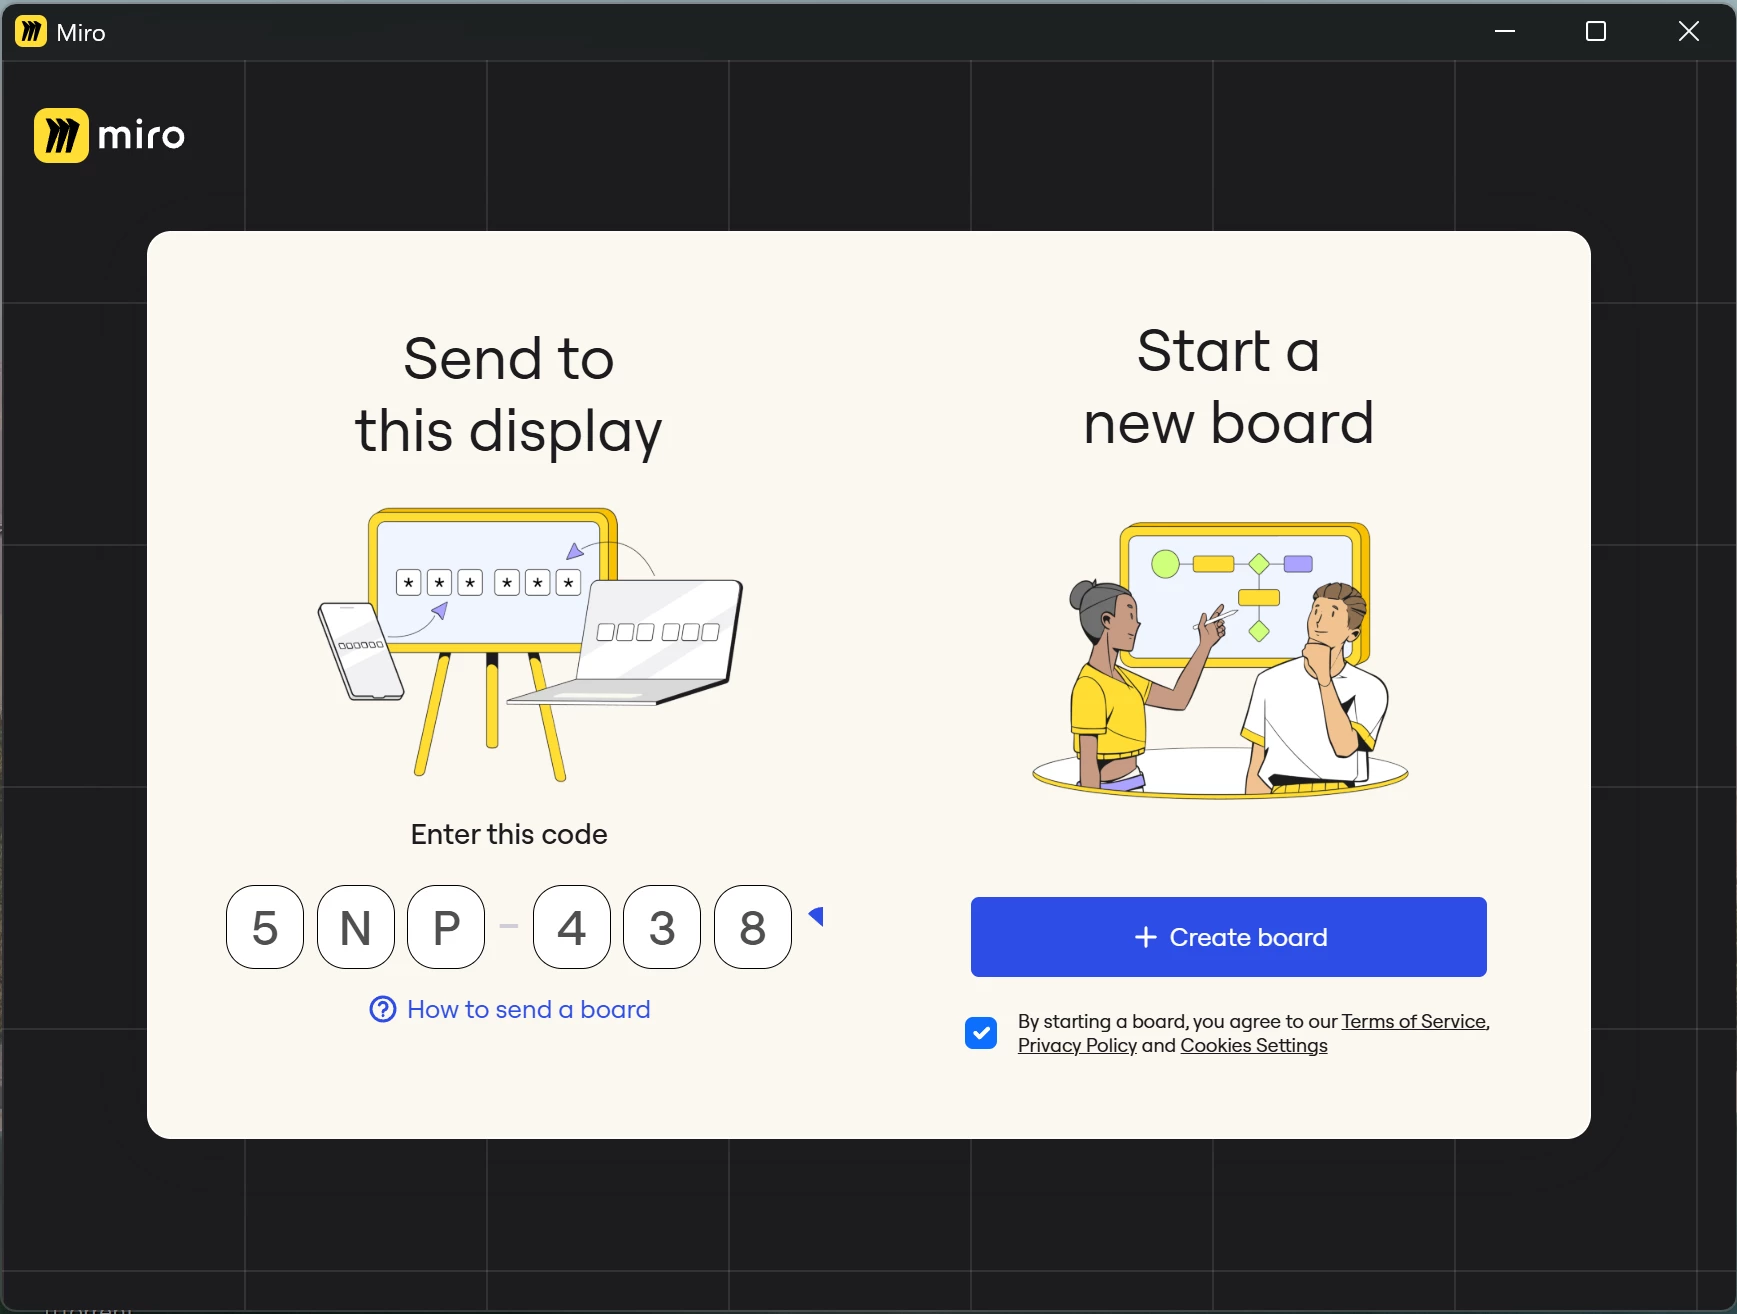Click the code character box showing P
This screenshot has width=1737, height=1314.
pos(446,927)
